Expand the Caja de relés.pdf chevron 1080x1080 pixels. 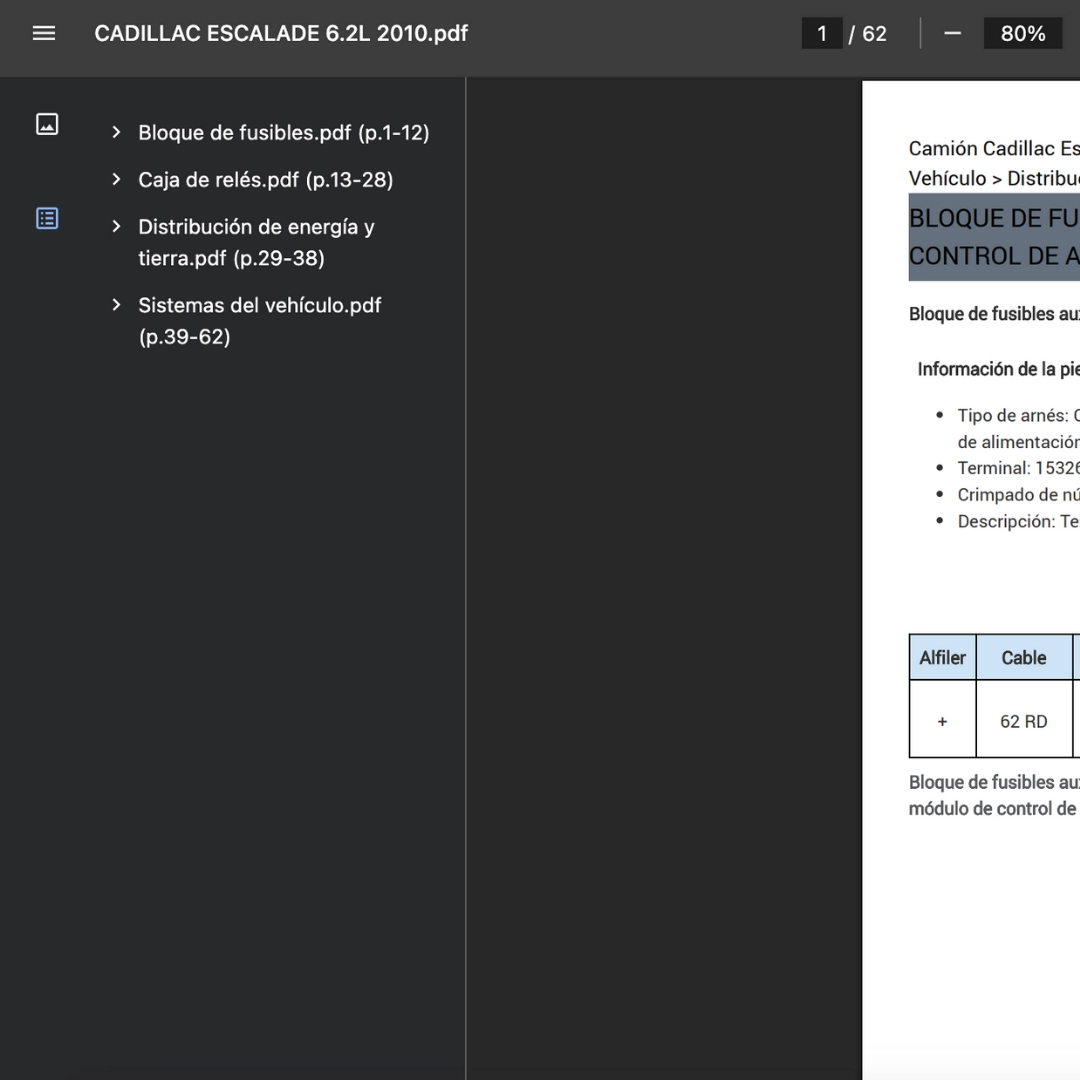(x=116, y=180)
